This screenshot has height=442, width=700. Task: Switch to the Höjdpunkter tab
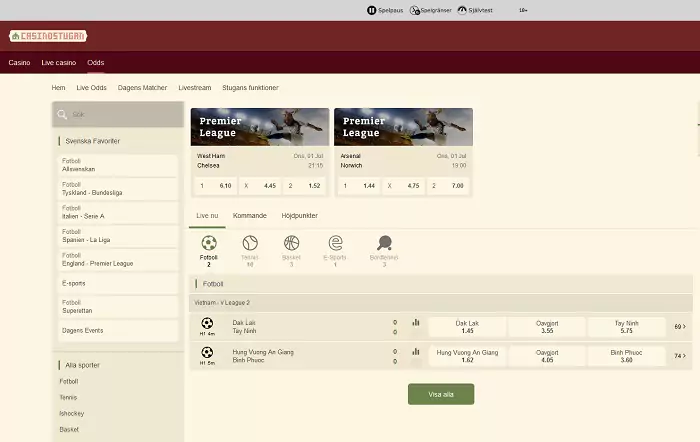[300, 216]
